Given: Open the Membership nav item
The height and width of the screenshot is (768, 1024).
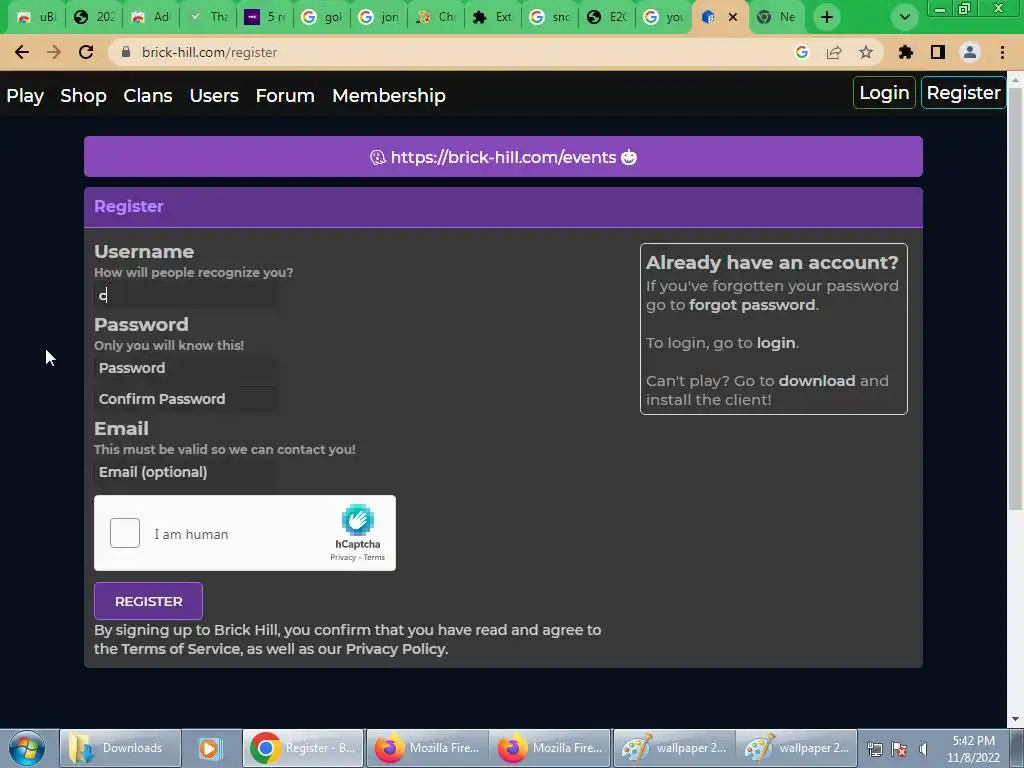Looking at the screenshot, I should coord(389,95).
